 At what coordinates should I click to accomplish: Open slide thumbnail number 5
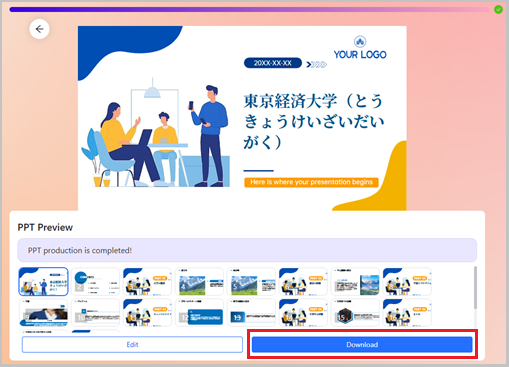pyautogui.click(x=251, y=282)
